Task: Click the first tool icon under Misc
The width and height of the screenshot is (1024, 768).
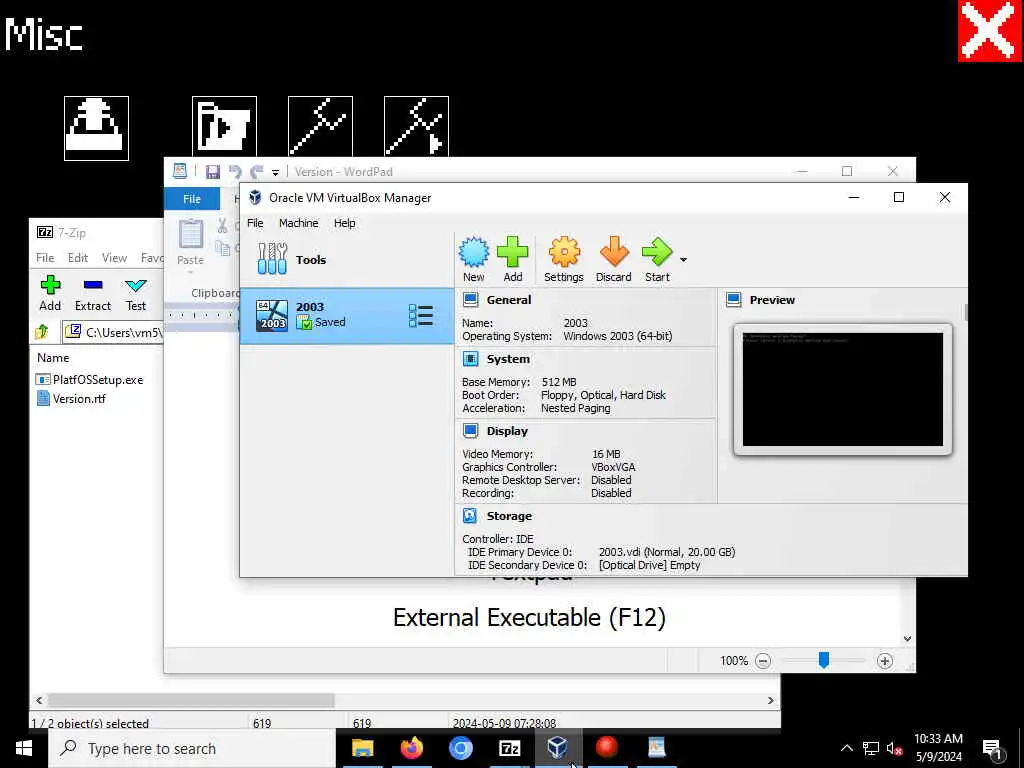Action: [321, 127]
